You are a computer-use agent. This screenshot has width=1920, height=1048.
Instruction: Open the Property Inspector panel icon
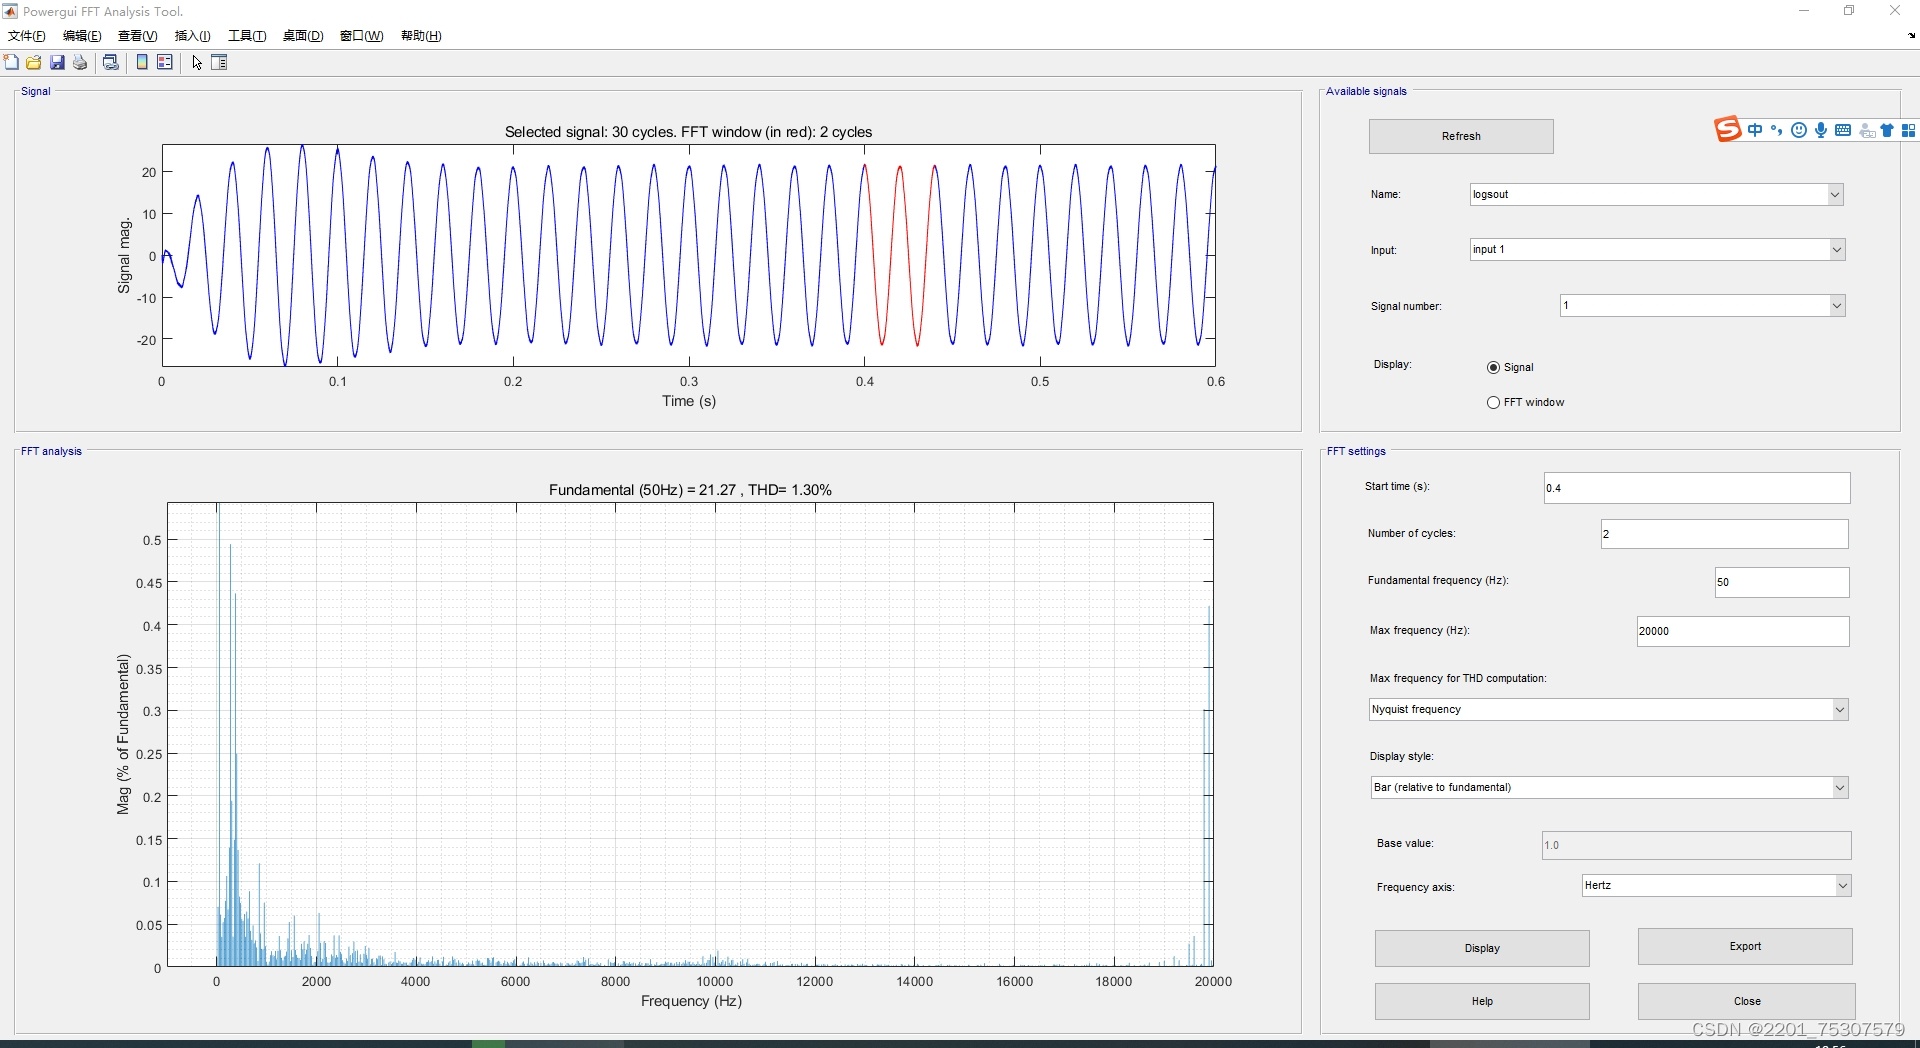tap(220, 63)
